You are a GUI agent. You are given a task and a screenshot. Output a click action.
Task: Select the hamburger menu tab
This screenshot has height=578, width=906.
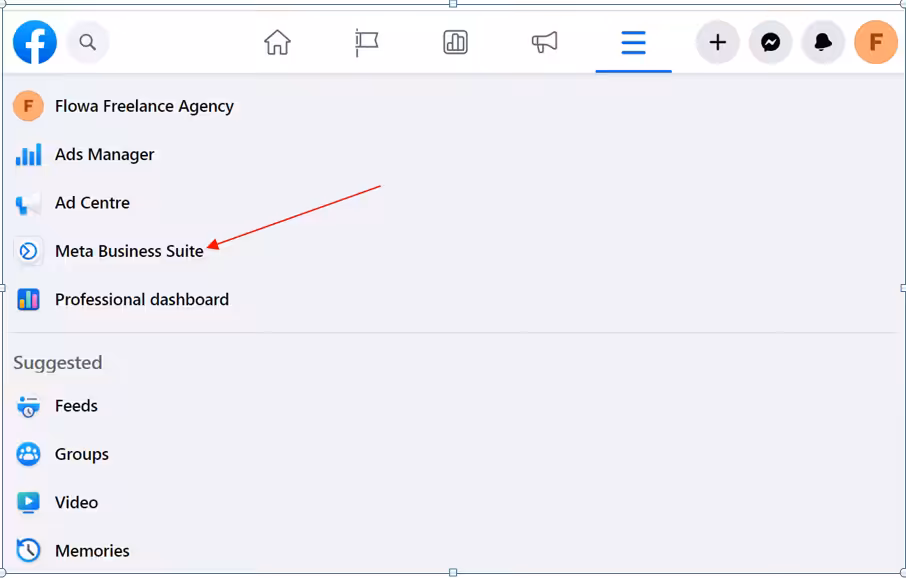(x=633, y=43)
